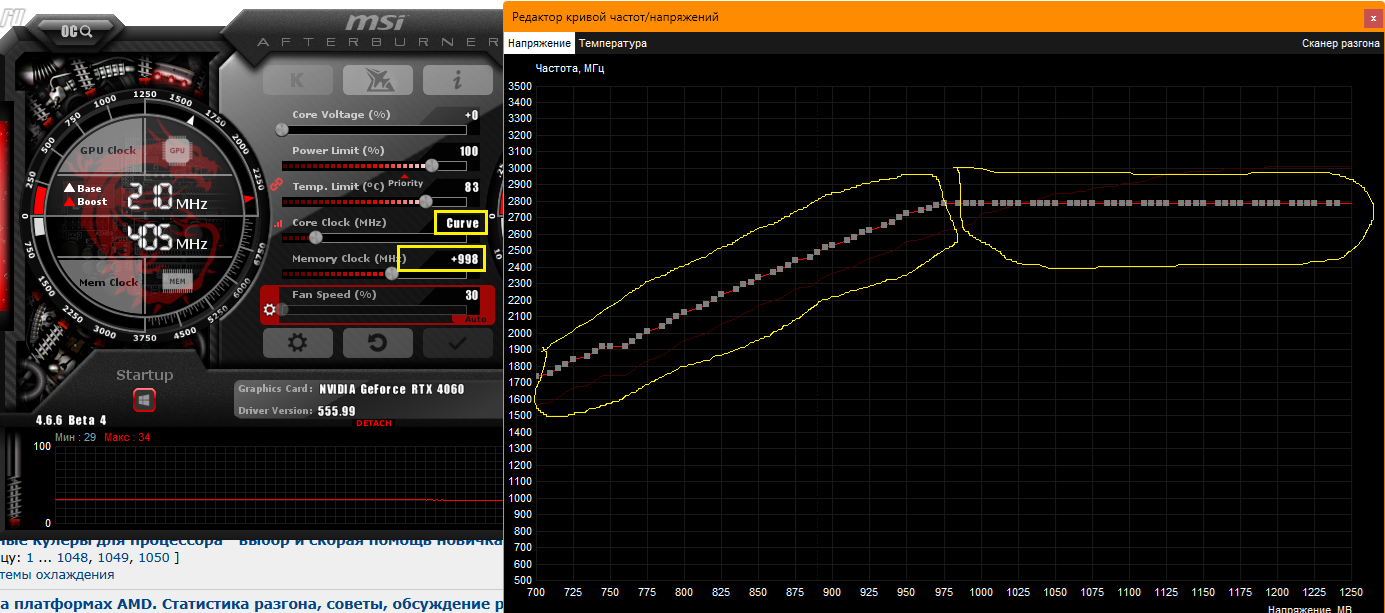Open Afterburner settings gear button
Image resolution: width=1385 pixels, height=613 pixels.
pos(297,343)
